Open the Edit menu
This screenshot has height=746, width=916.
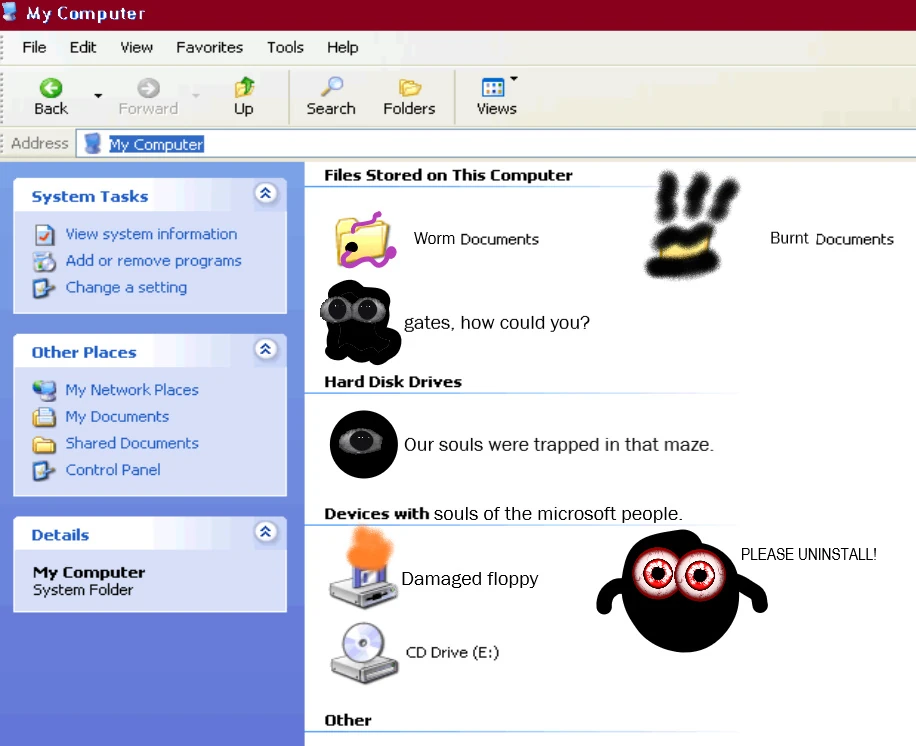point(83,47)
